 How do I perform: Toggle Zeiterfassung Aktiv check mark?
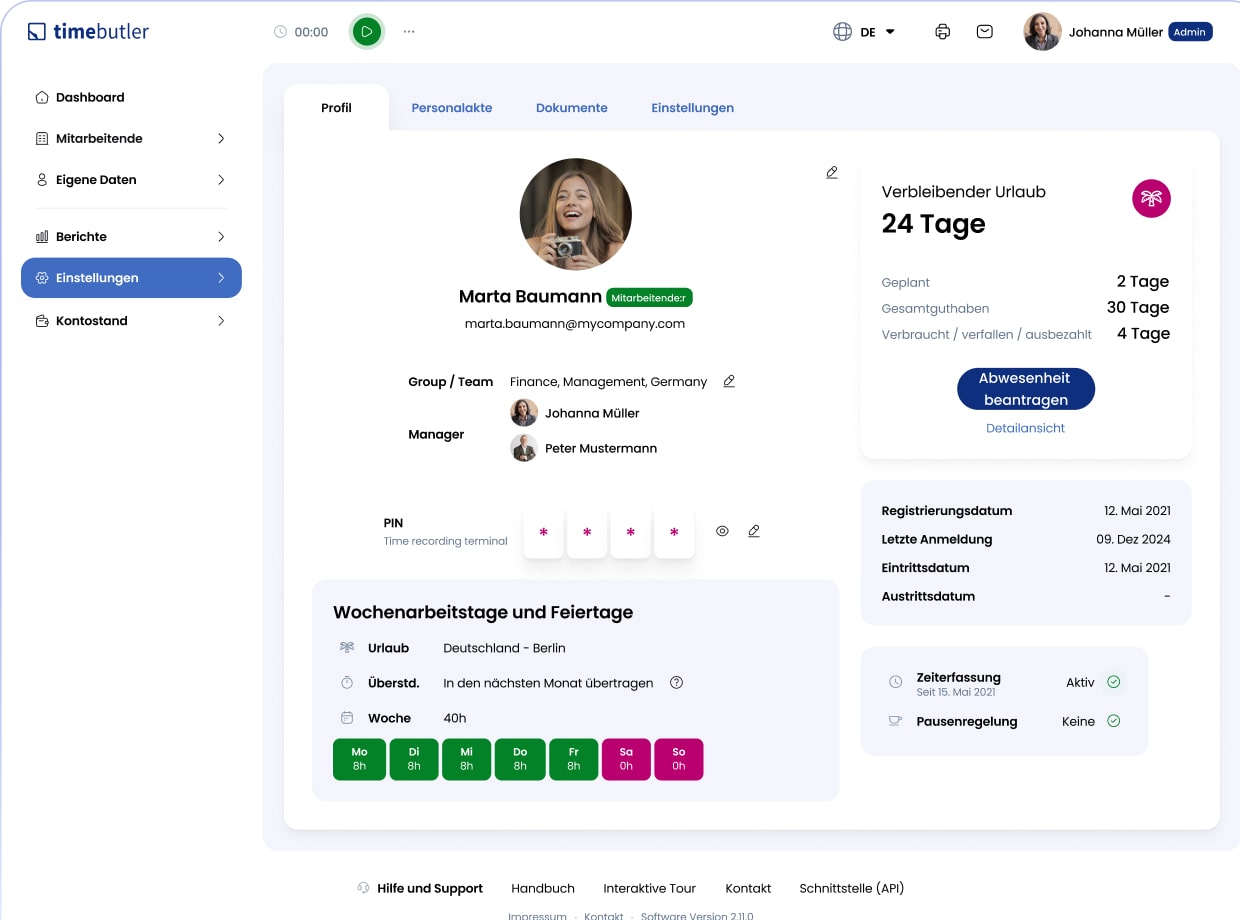pos(1113,682)
